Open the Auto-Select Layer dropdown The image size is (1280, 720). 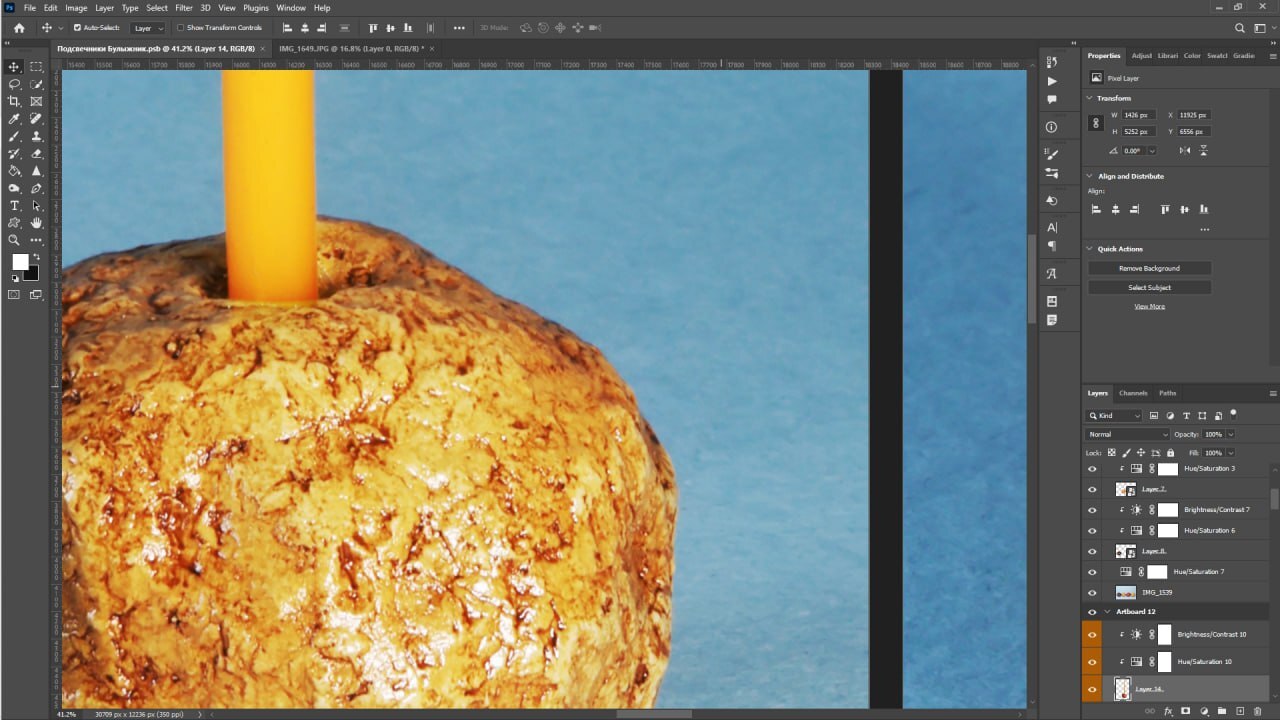click(148, 28)
